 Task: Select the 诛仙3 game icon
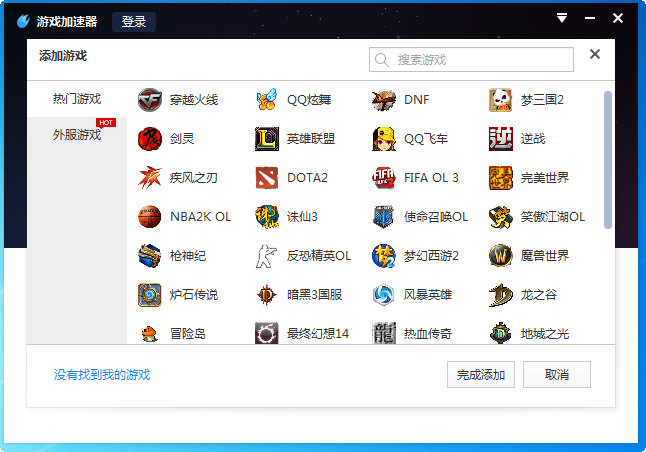(267, 217)
